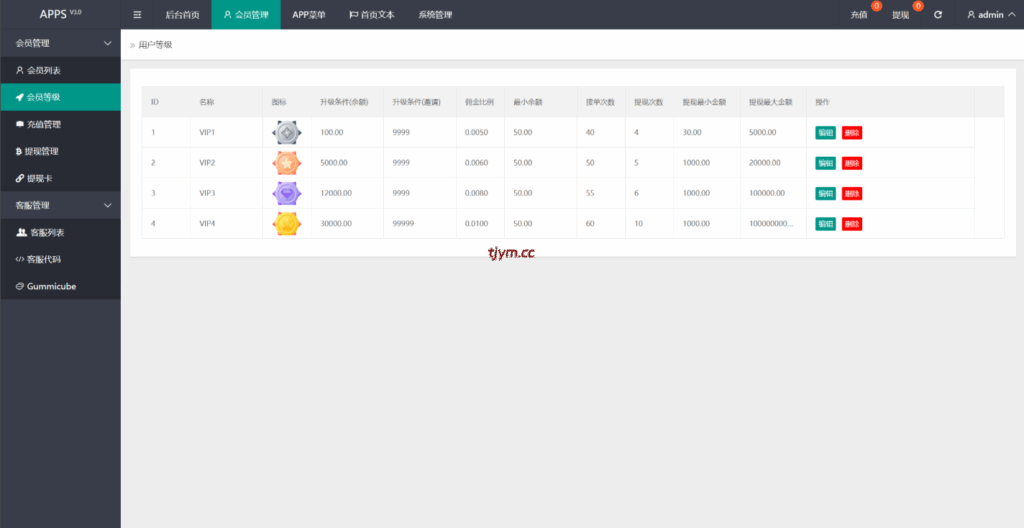Open 首页文本 in the top navigation

(x=371, y=15)
